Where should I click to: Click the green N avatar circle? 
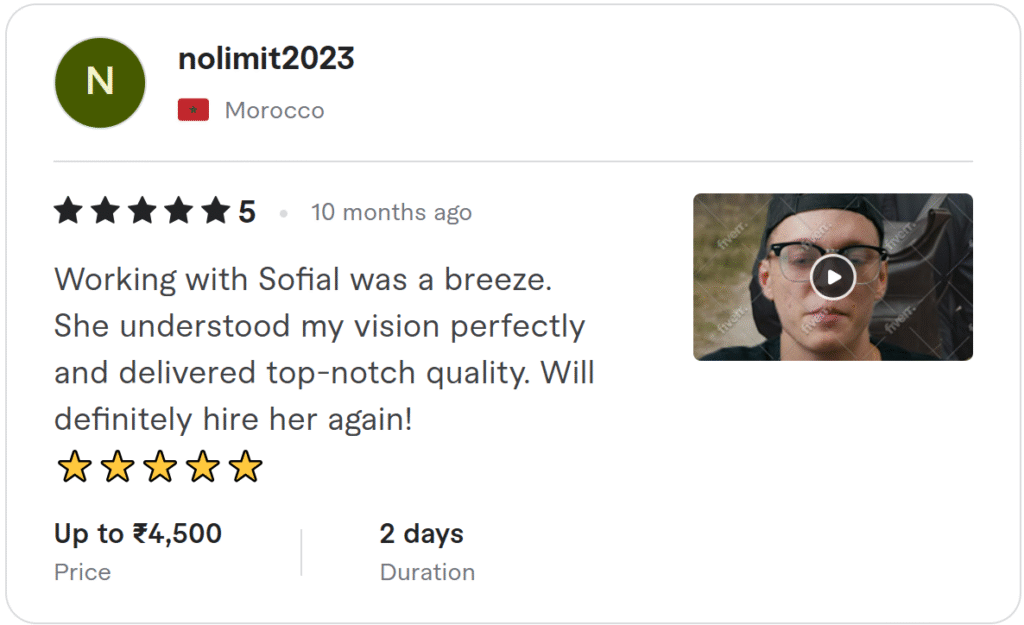pyautogui.click(x=100, y=82)
